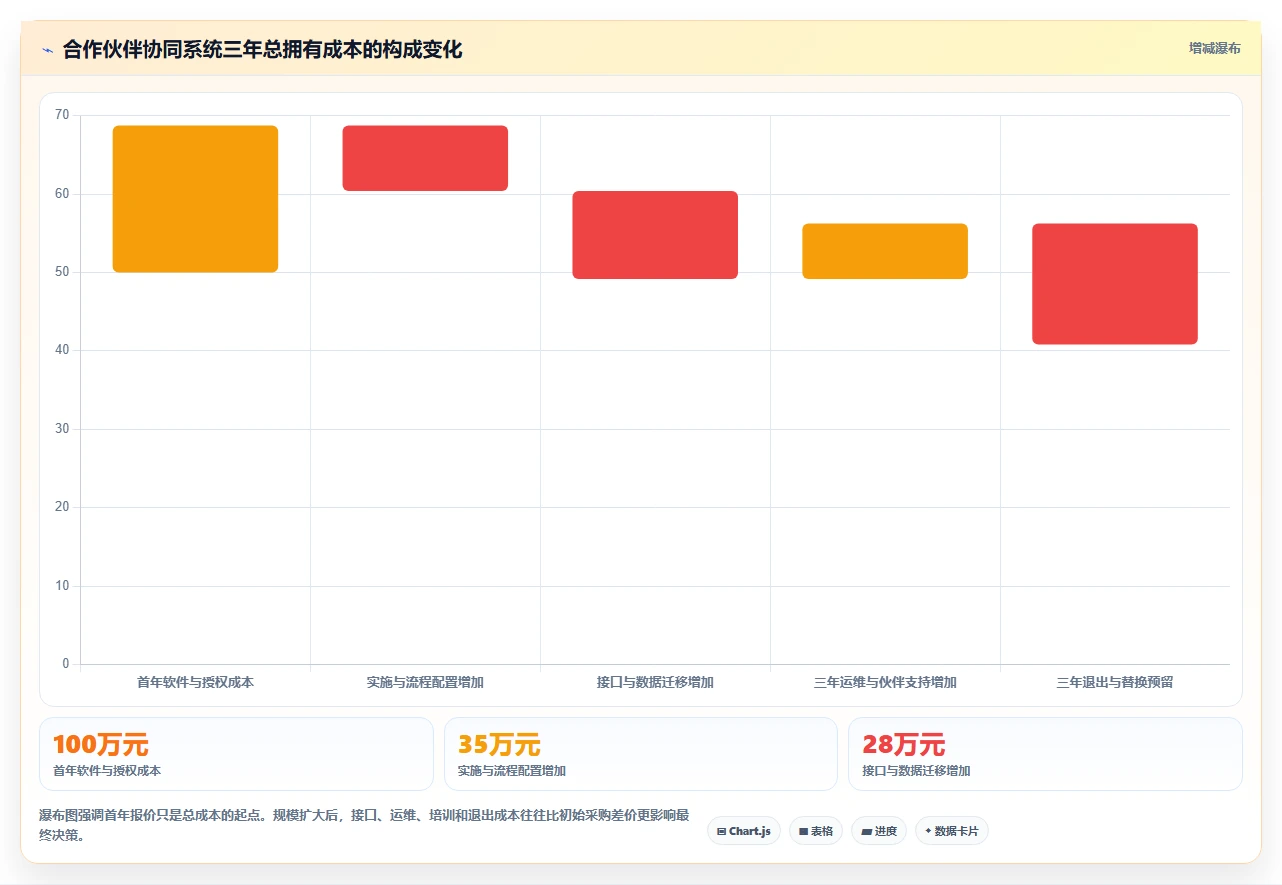Click 首年软件与授权成本 caption under 100万元
1282x885 pixels.
[x=107, y=771]
